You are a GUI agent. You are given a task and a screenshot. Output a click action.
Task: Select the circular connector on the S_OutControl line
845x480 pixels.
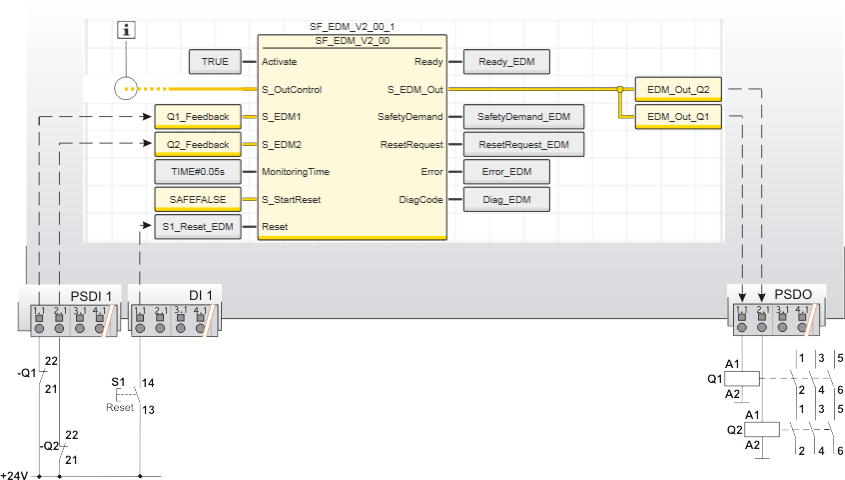tap(127, 89)
